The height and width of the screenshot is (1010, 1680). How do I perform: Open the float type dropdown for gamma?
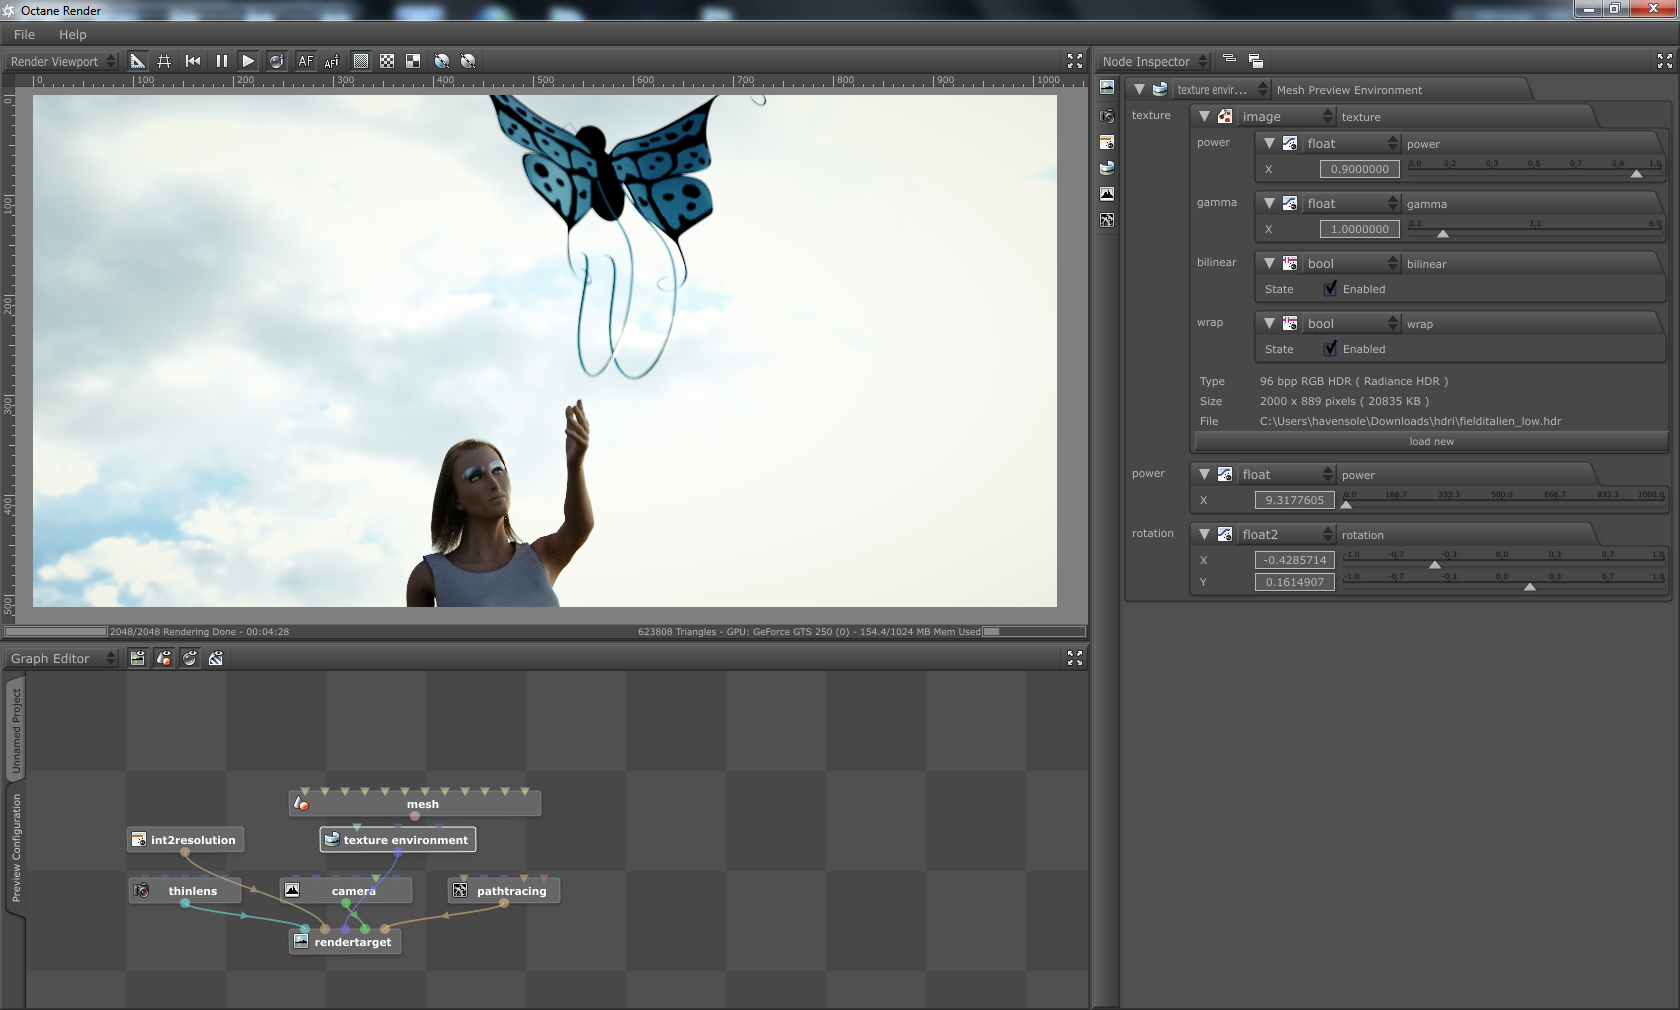click(x=1351, y=203)
